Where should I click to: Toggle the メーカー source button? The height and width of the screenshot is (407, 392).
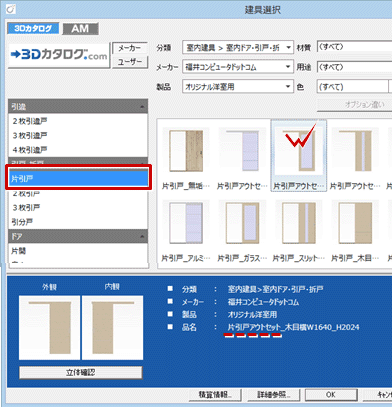pos(130,49)
